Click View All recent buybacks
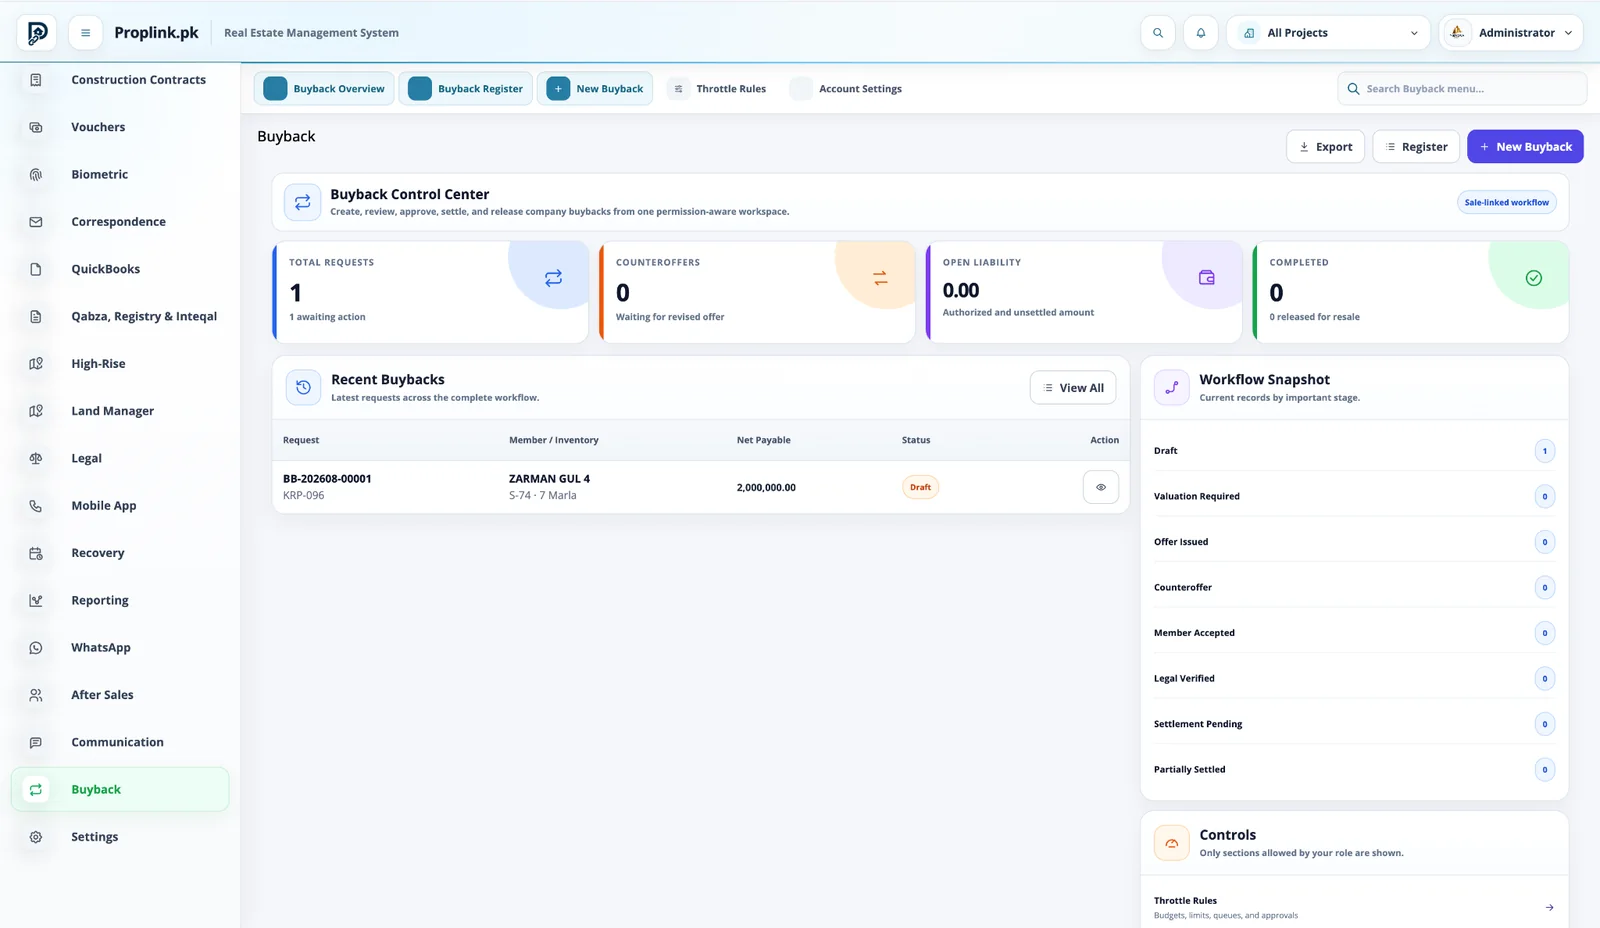 (x=1073, y=388)
